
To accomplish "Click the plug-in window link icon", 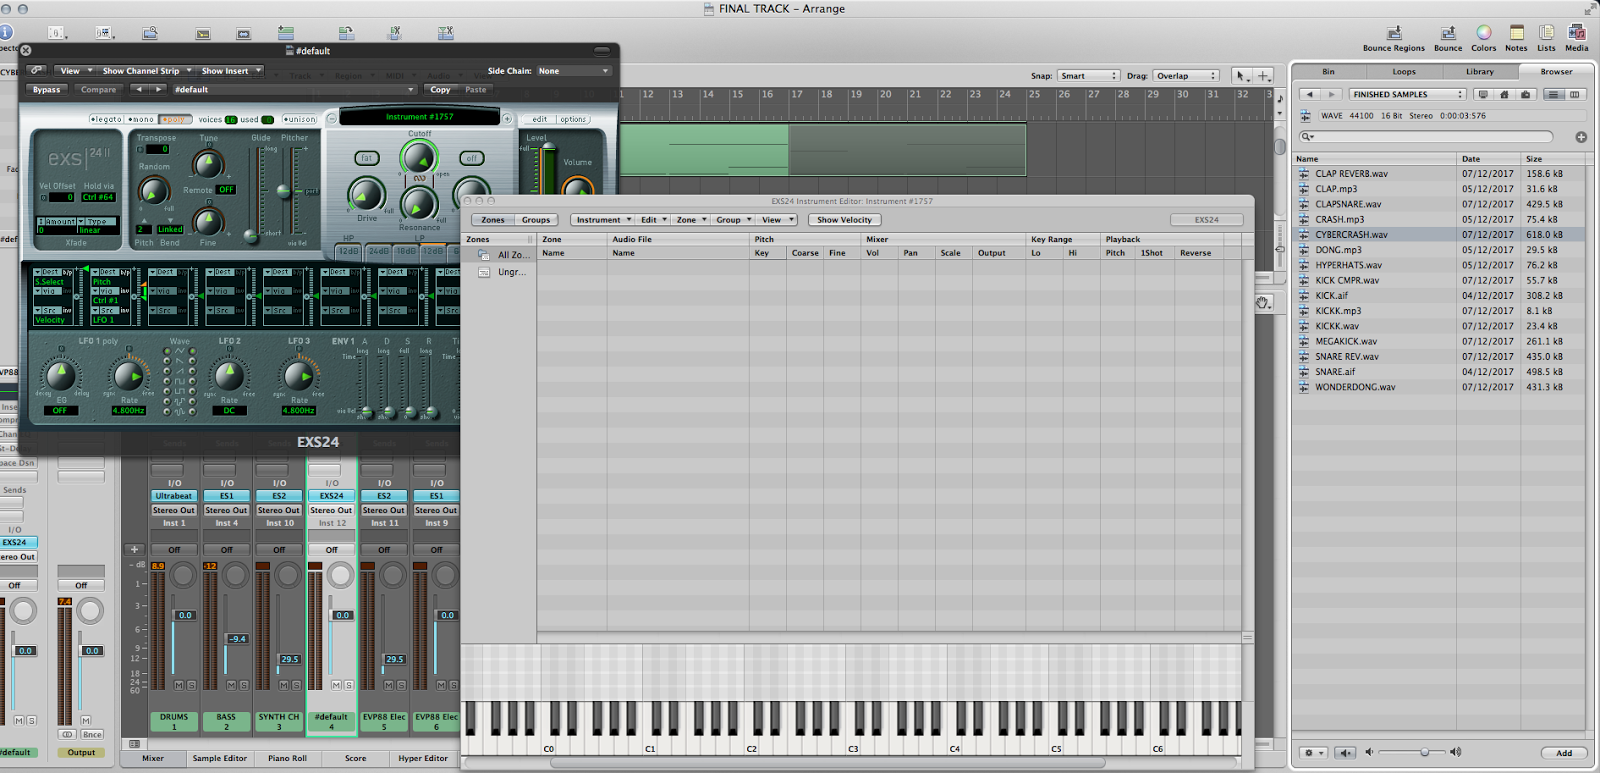I will tap(36, 70).
